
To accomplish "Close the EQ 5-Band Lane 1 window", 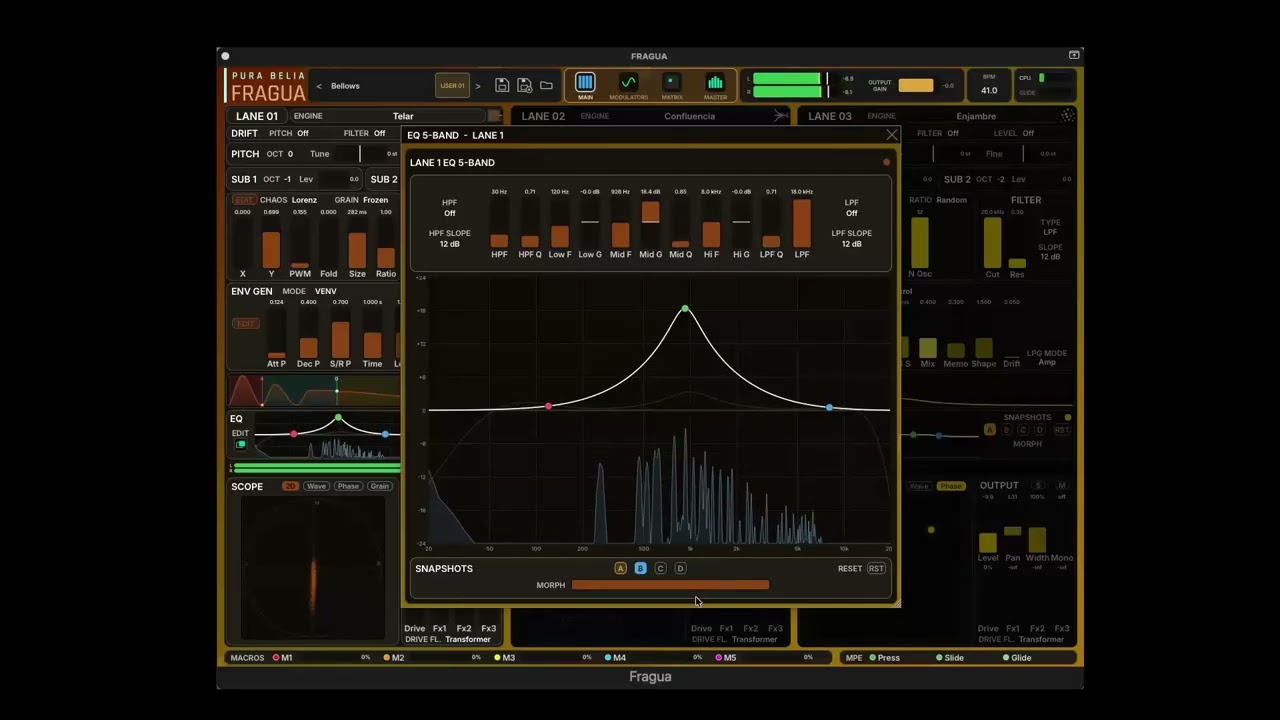I will coord(892,135).
